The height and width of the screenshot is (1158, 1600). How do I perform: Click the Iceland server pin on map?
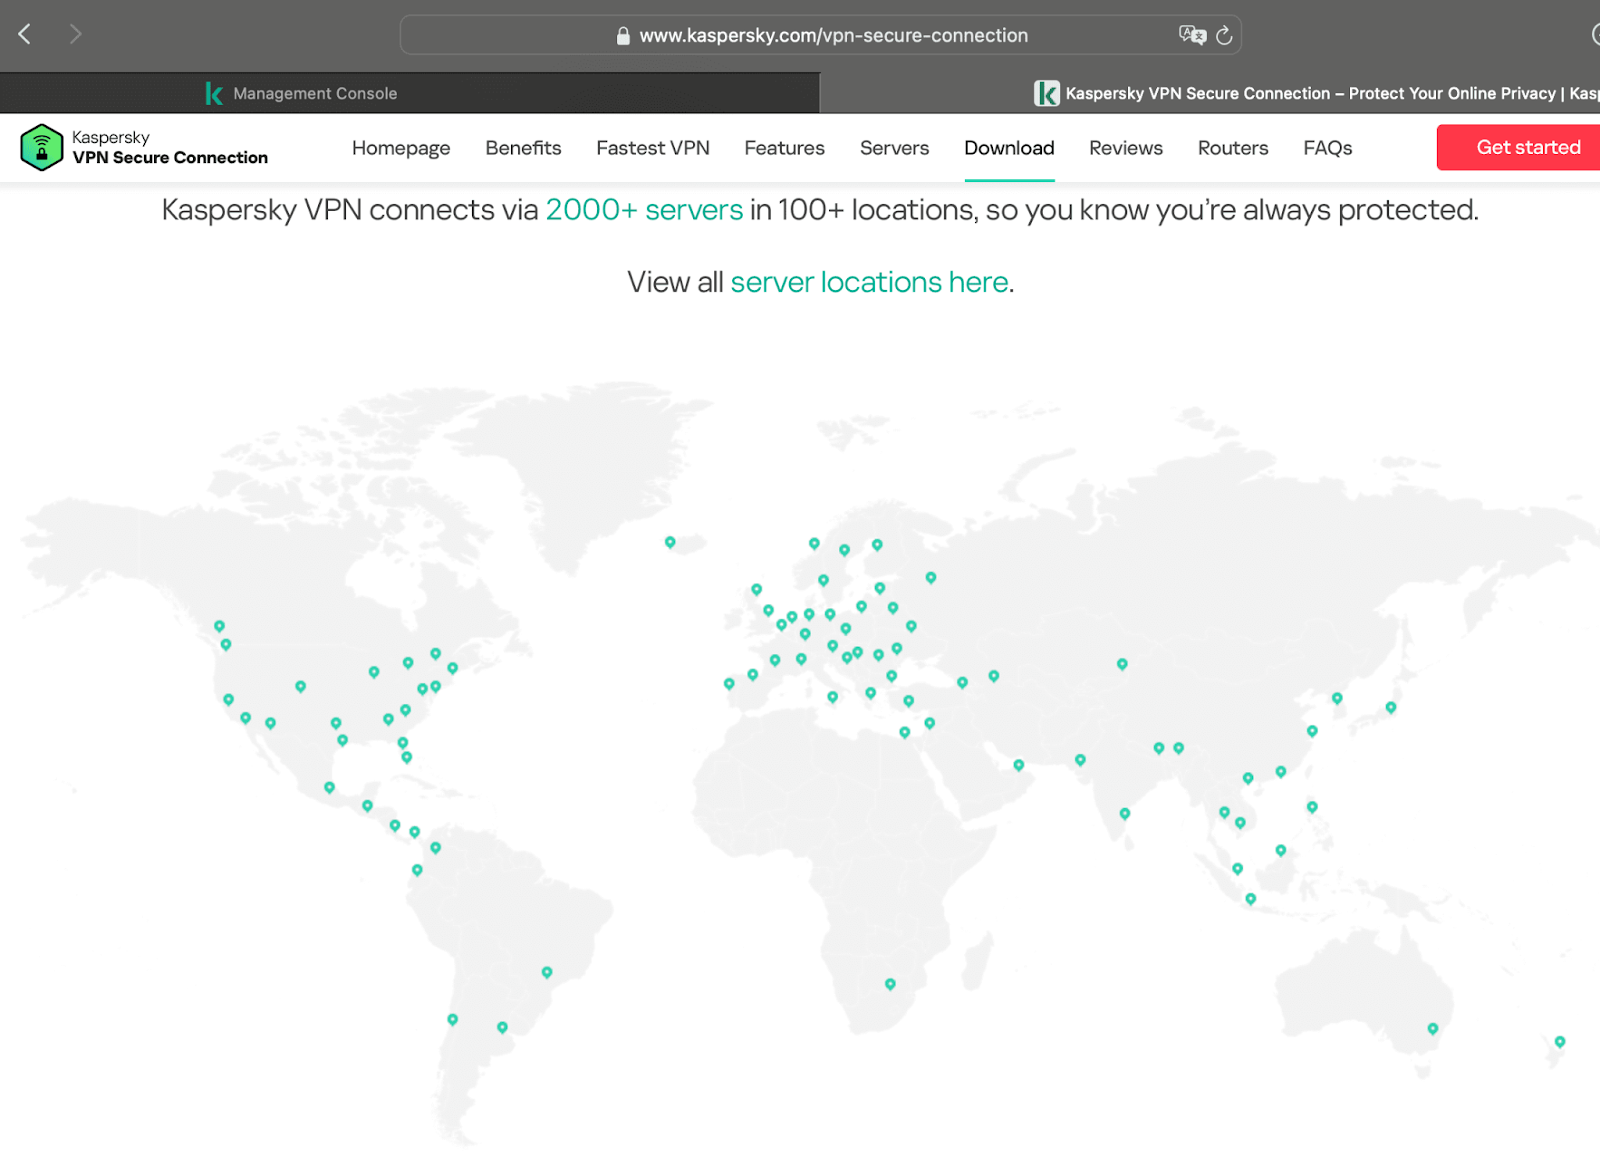click(670, 542)
